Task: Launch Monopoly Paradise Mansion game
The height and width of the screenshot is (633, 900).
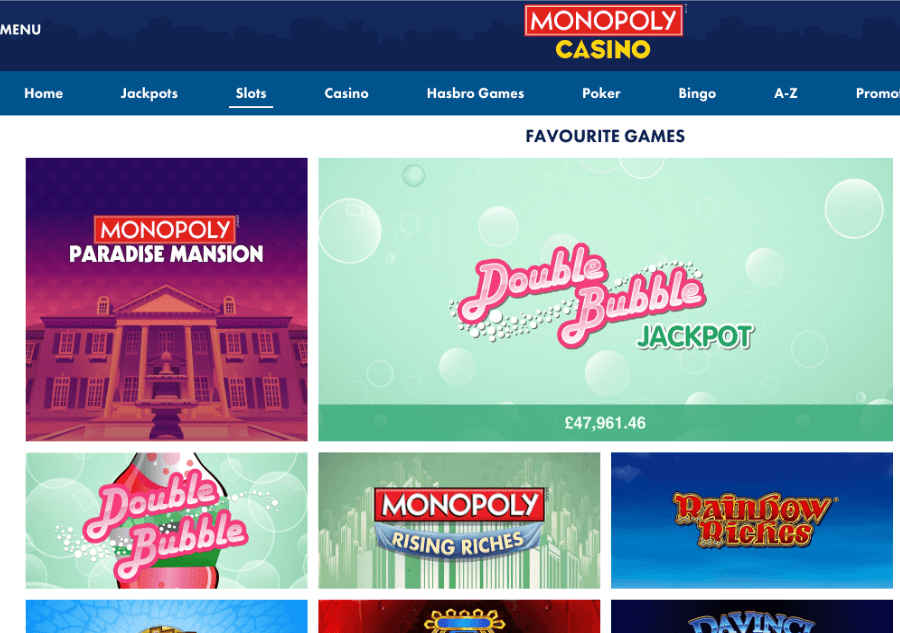Action: [166, 299]
